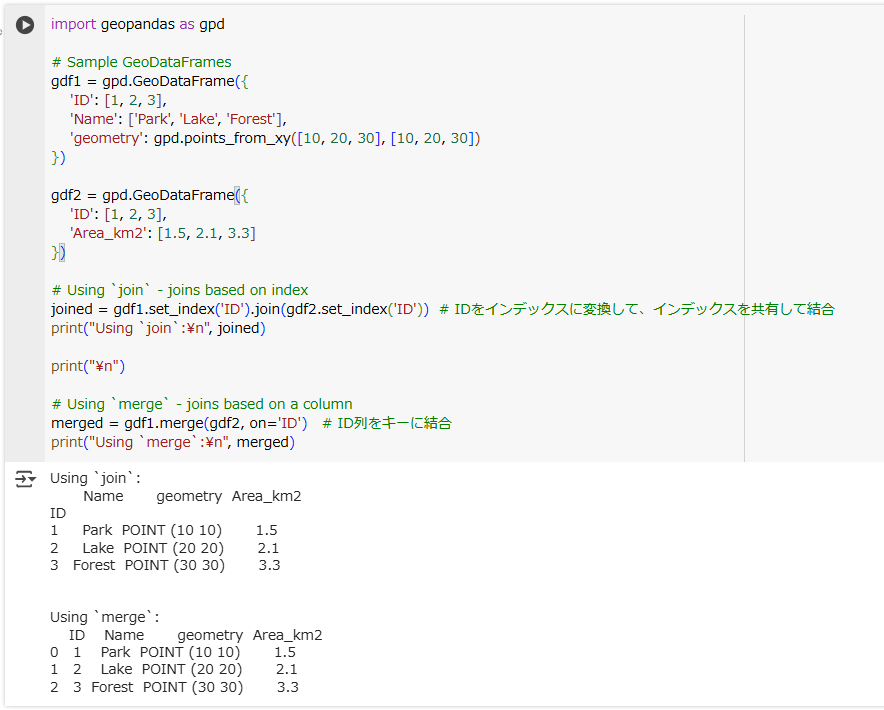Click the 'joined = gdf1.set_index' code line
The width and height of the screenshot is (884, 710).
pos(240,309)
